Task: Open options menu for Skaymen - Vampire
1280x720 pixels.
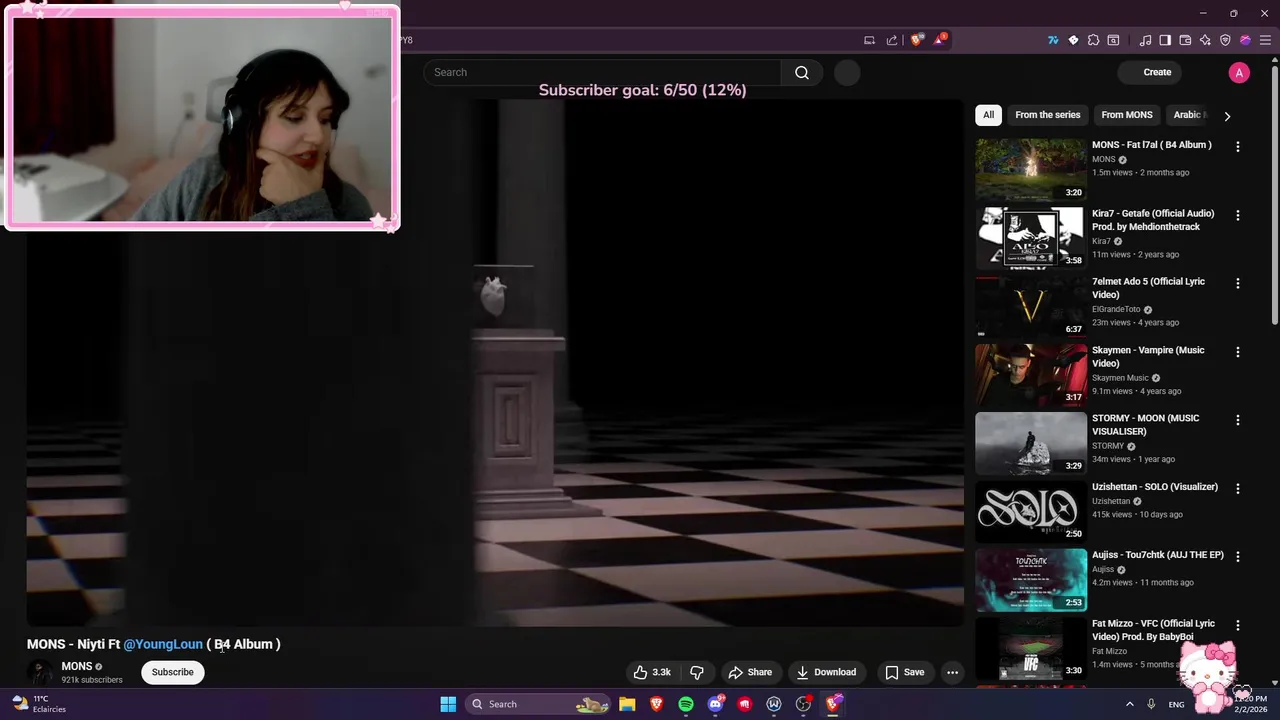Action: click(x=1237, y=352)
